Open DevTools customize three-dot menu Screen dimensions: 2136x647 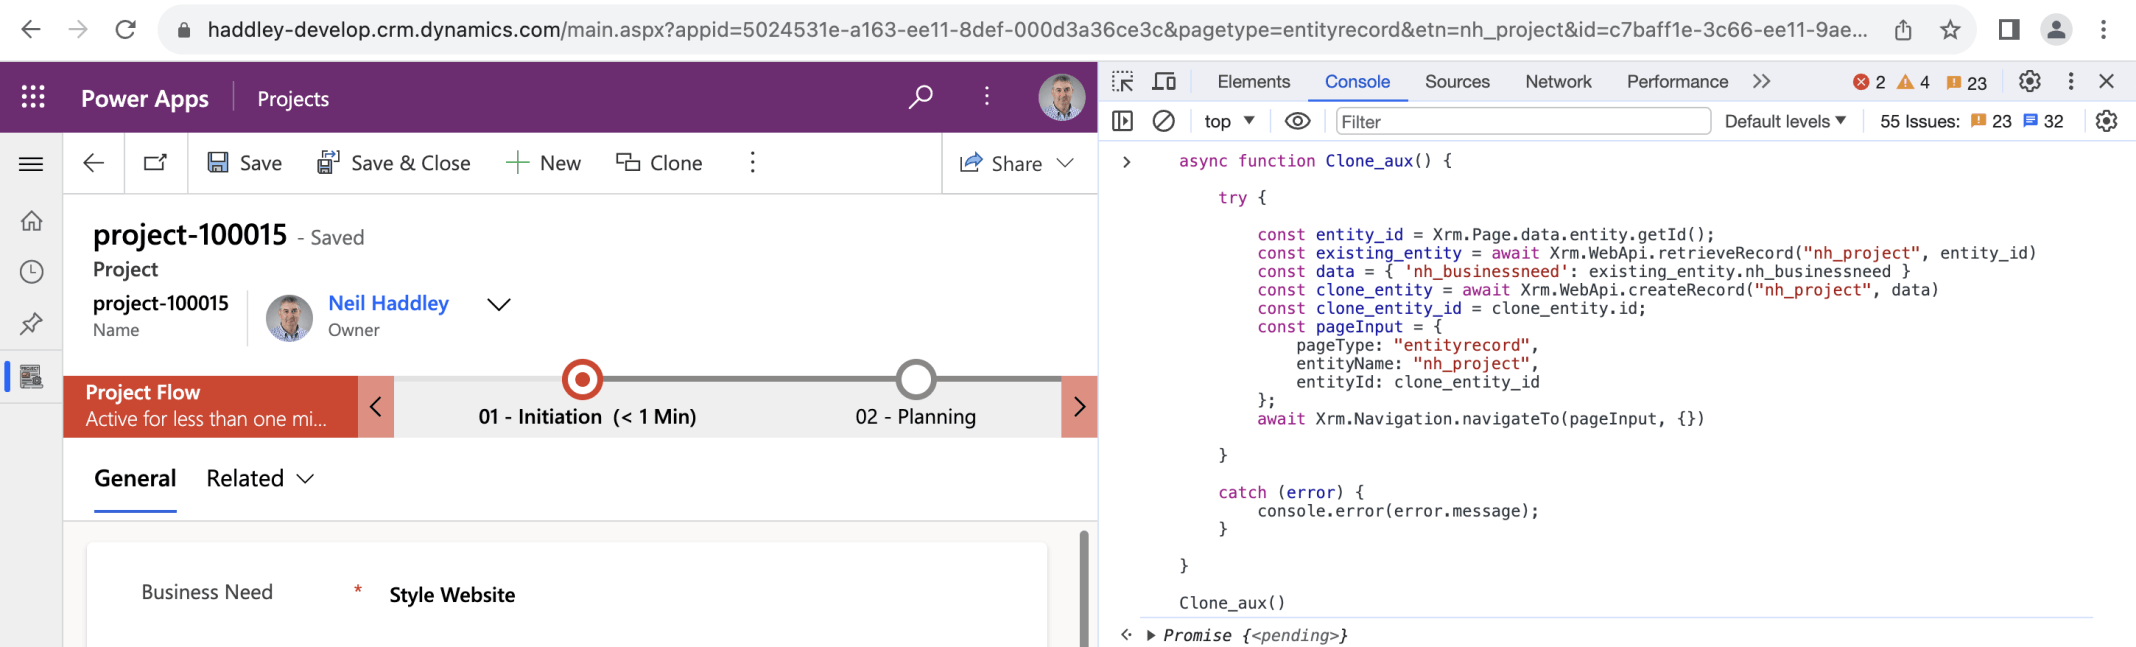click(x=2071, y=82)
